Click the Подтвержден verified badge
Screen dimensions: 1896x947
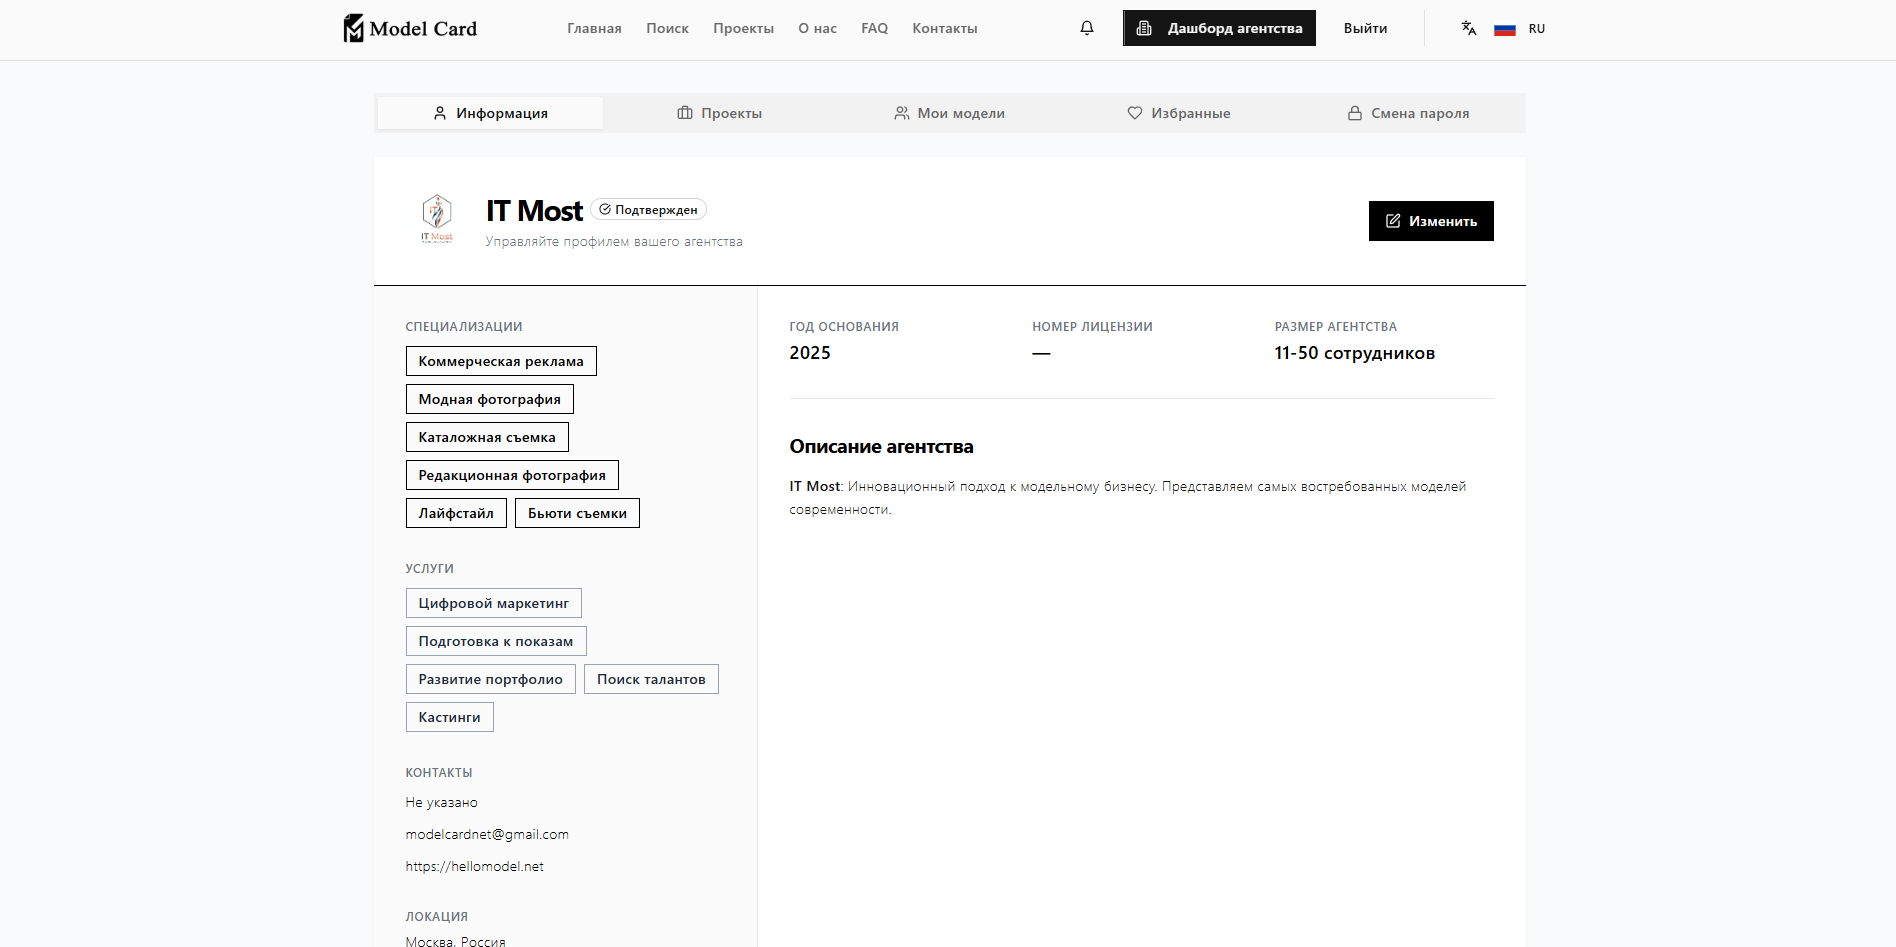648,209
